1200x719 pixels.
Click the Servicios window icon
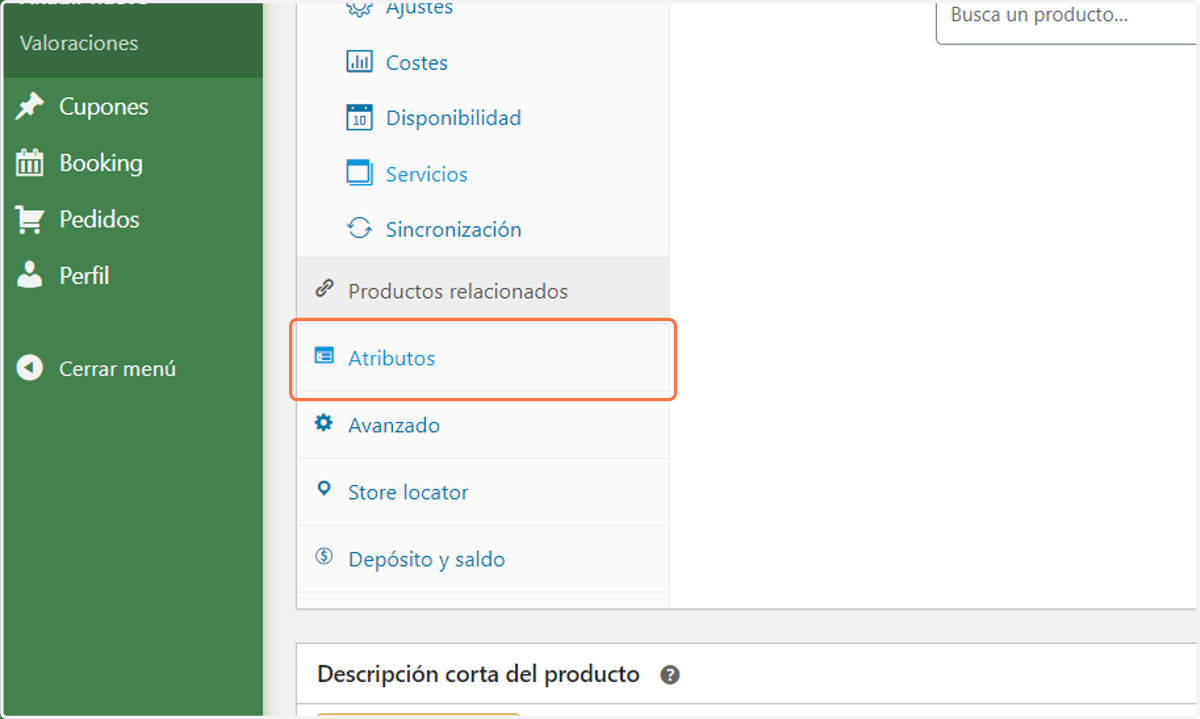pyautogui.click(x=359, y=173)
